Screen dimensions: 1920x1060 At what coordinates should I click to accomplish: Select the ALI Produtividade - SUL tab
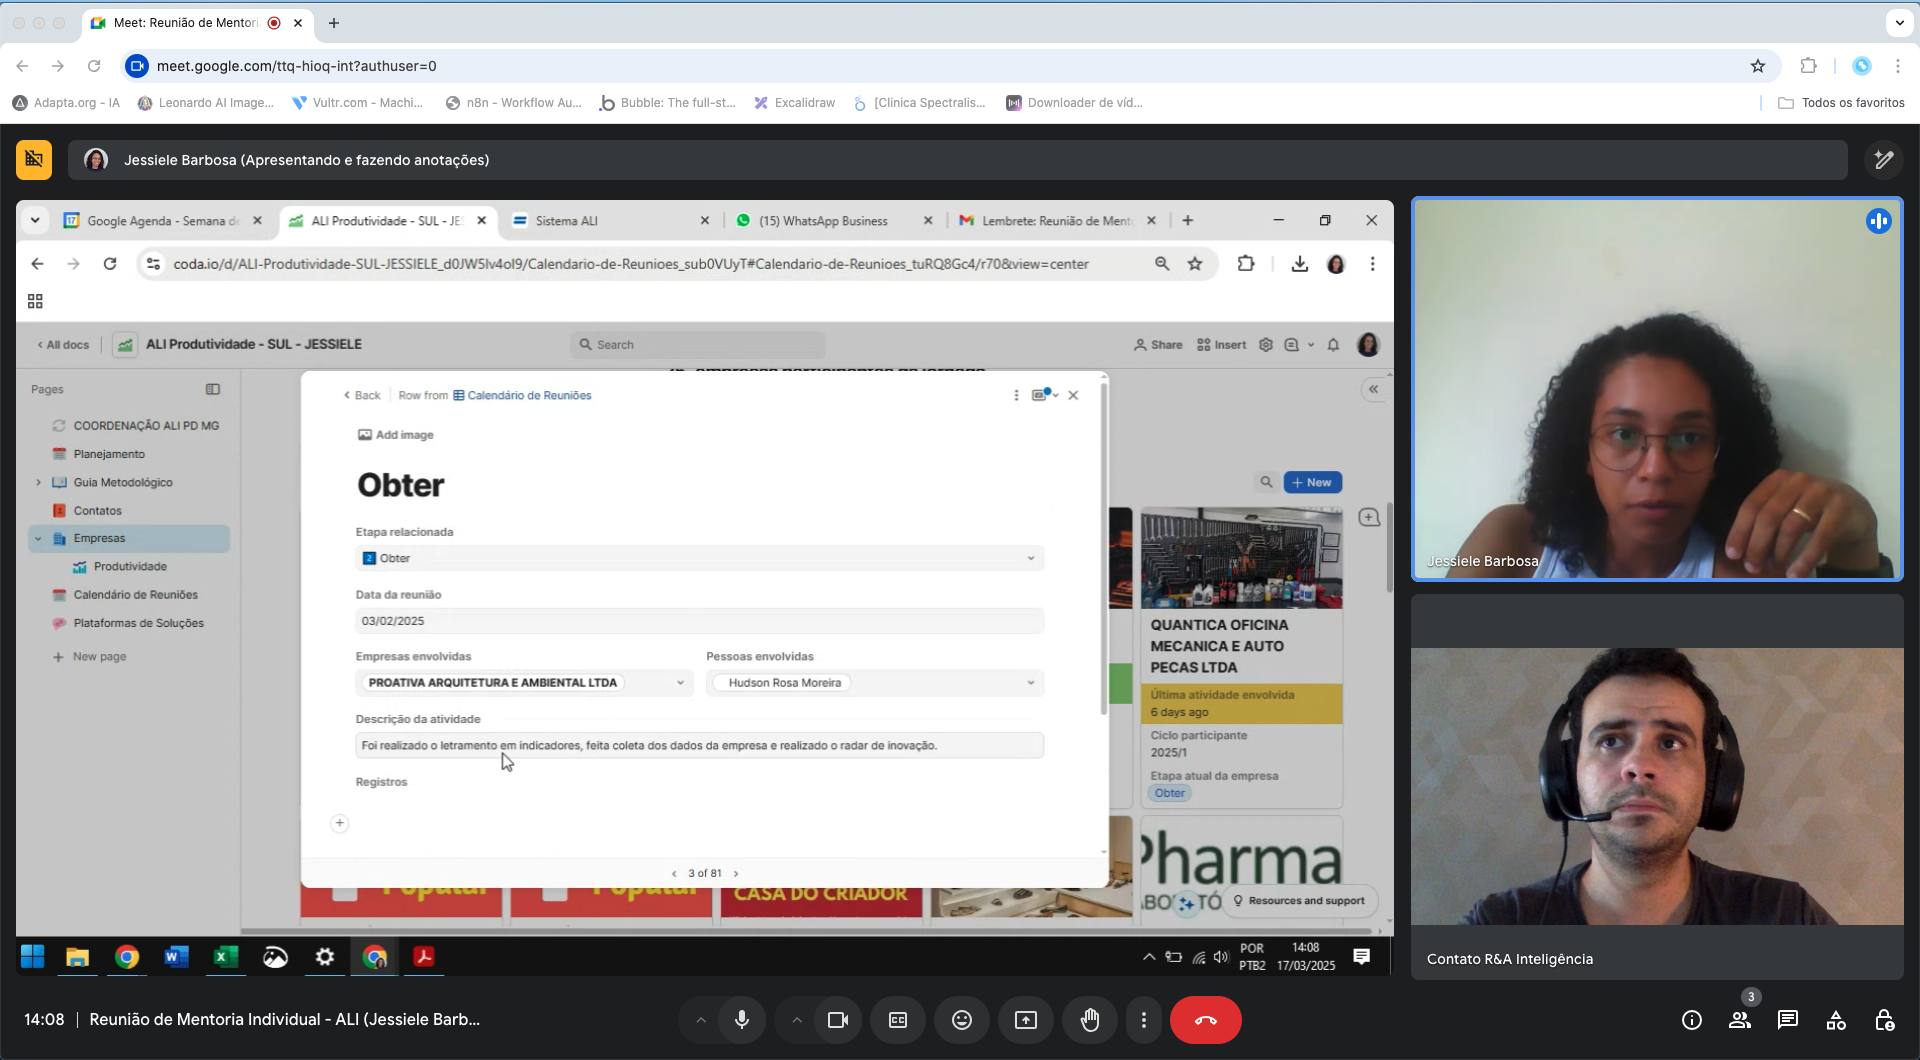click(387, 221)
